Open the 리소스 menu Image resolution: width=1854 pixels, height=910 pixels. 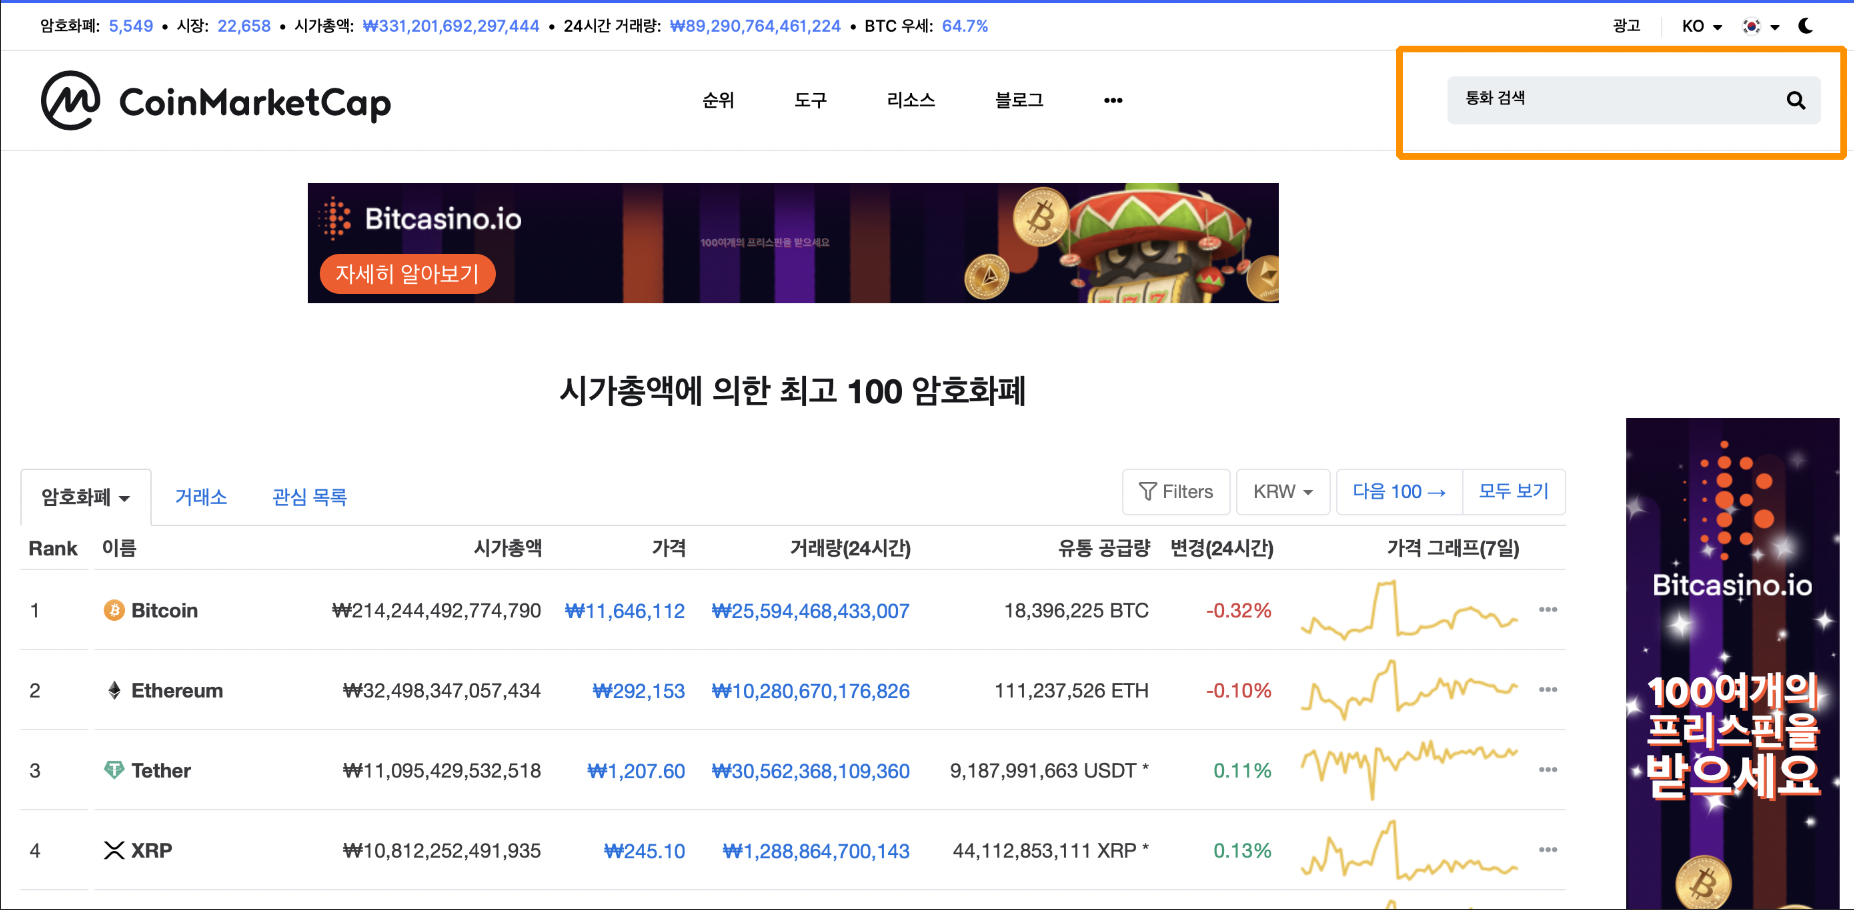pos(911,100)
